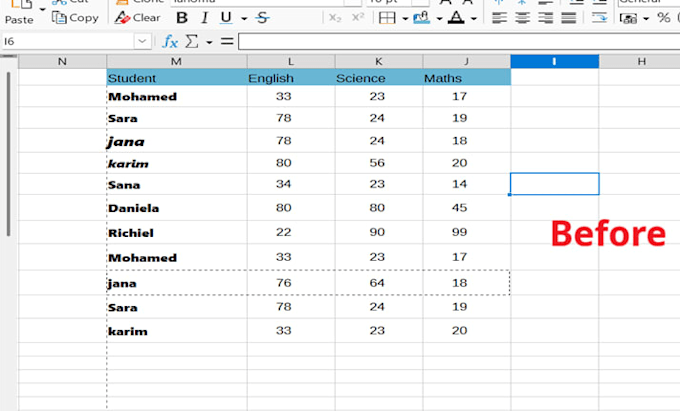
Task: Click the Clear formatting button
Action: point(137,18)
